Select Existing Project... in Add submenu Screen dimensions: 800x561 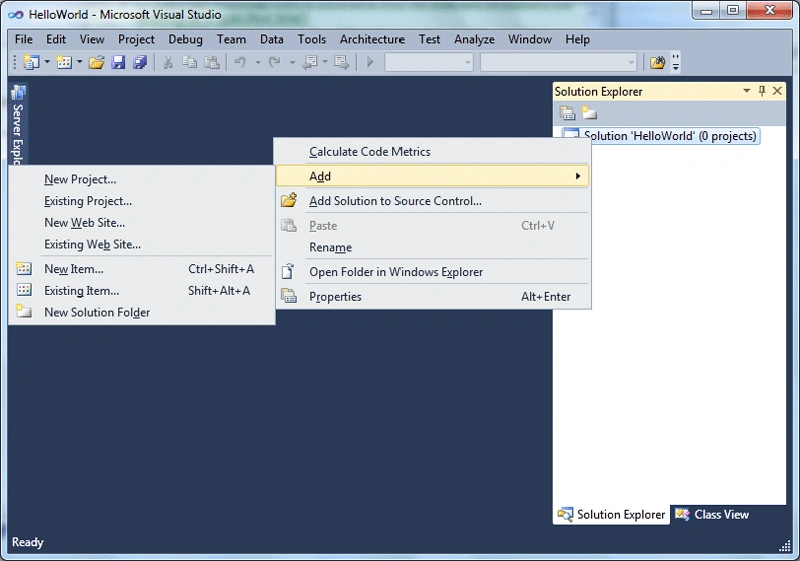pyautogui.click(x=142, y=201)
